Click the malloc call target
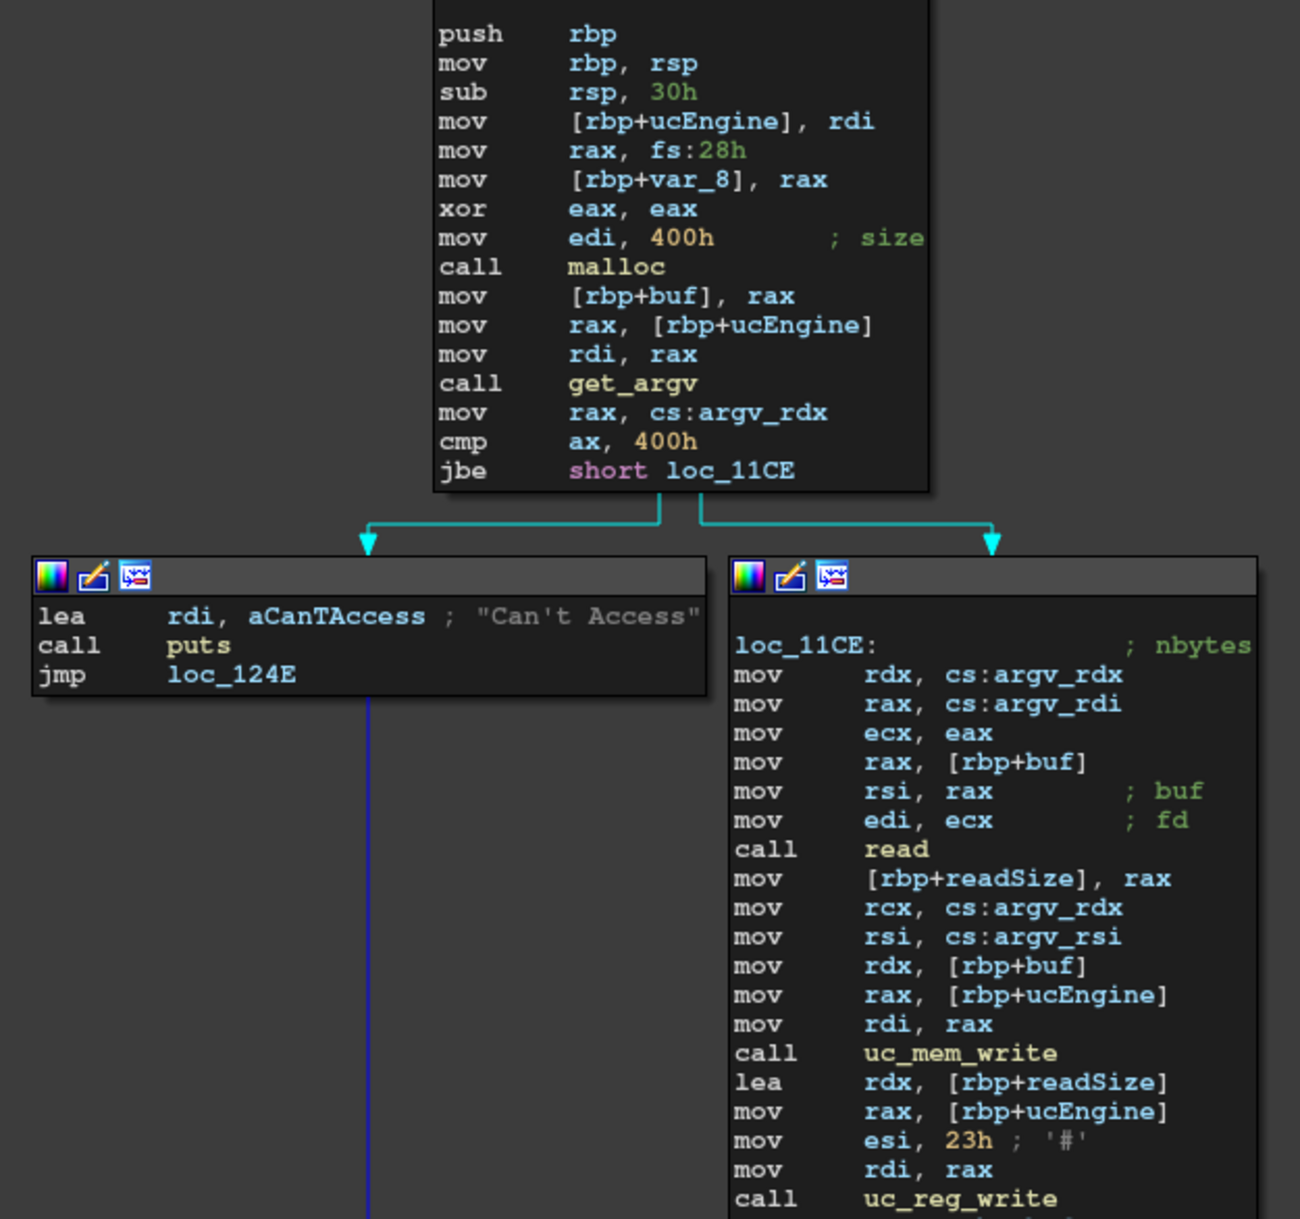The width and height of the screenshot is (1300, 1219). point(615,266)
